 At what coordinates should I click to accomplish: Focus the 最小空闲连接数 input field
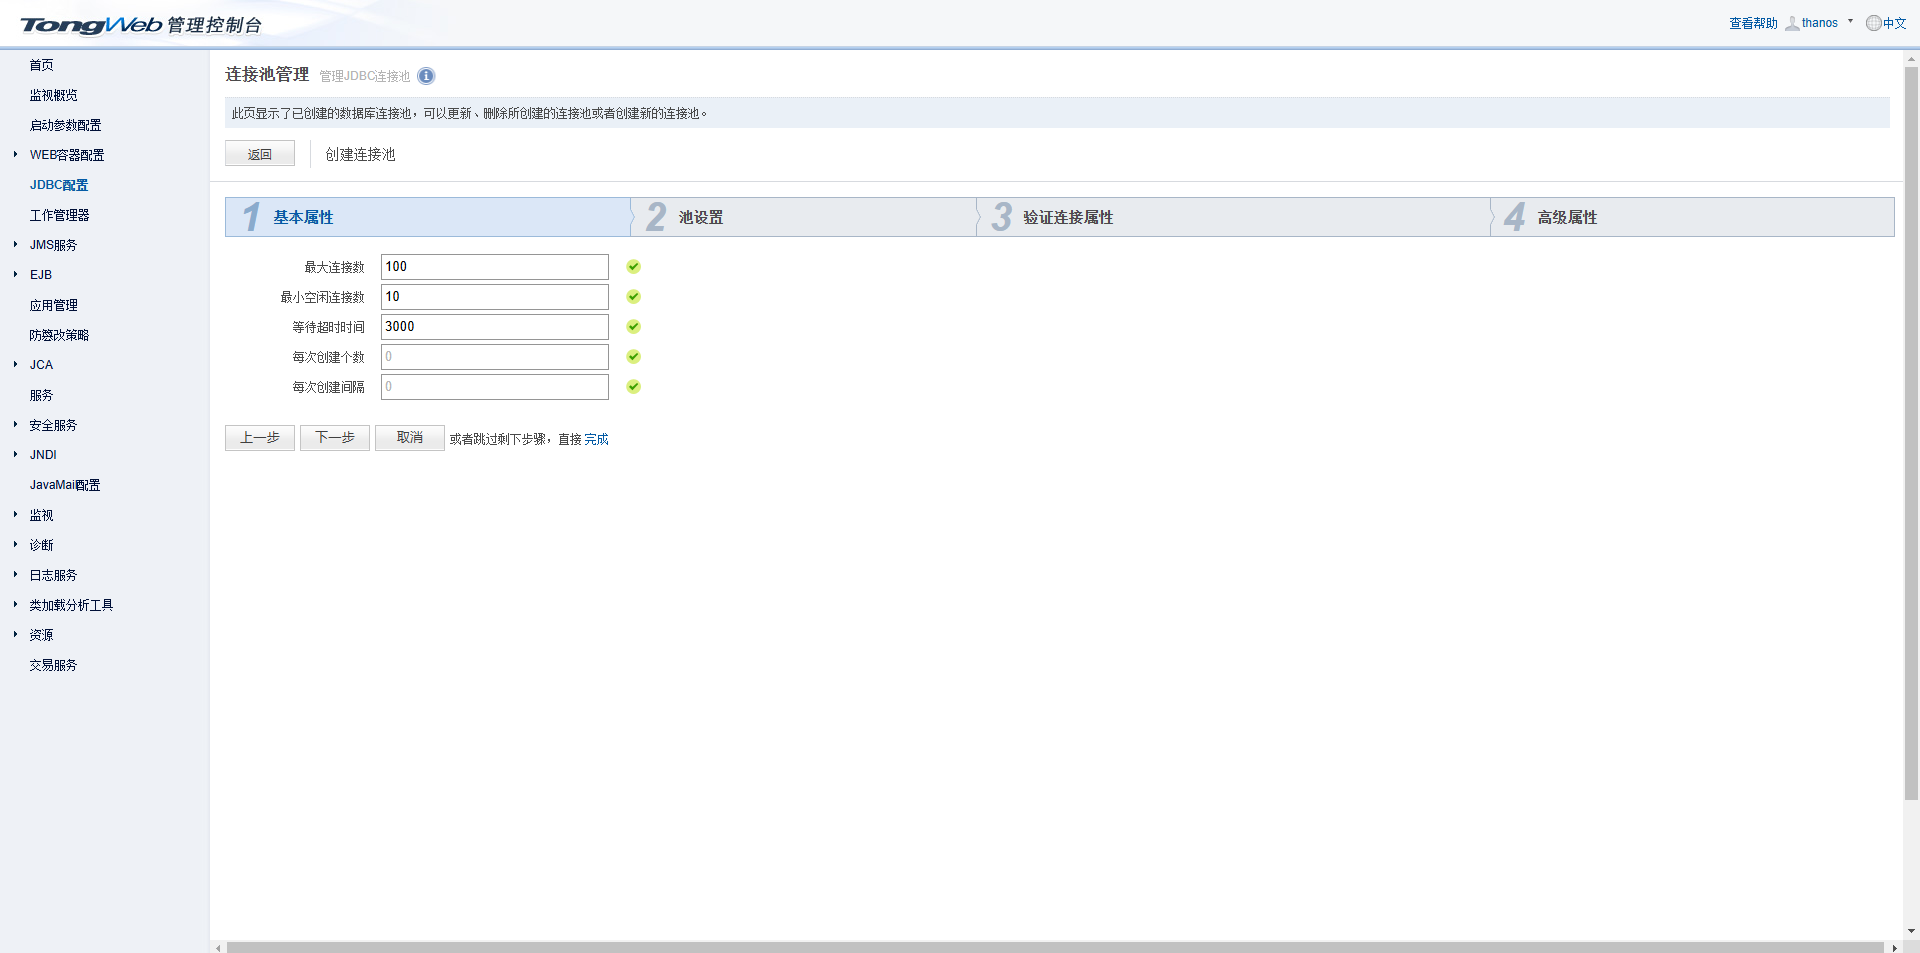(x=495, y=297)
